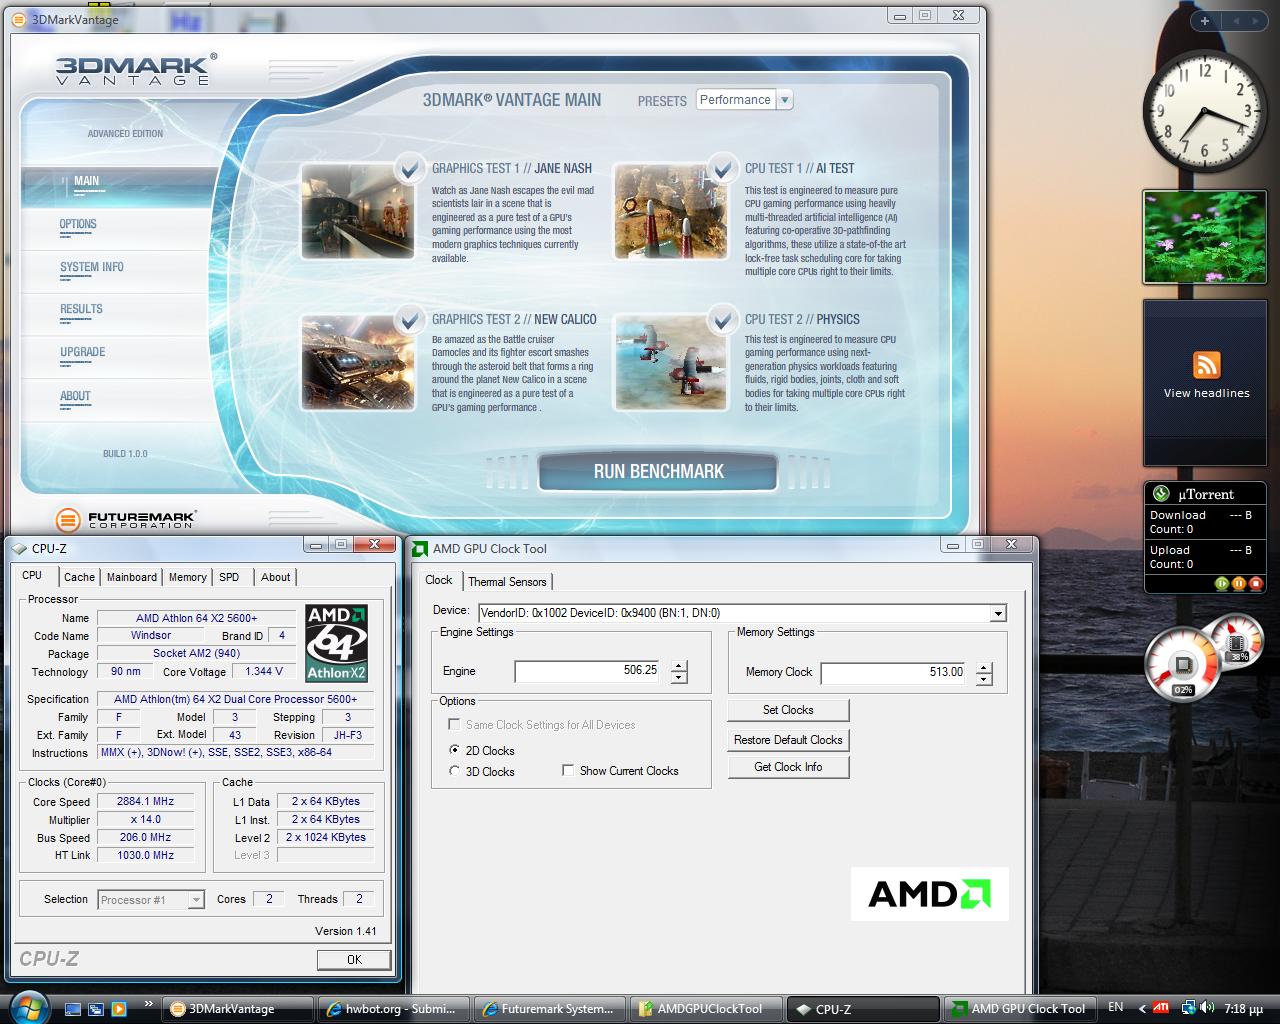The image size is (1280, 1024).
Task: Click the Get Clock Info button
Action: pos(788,767)
